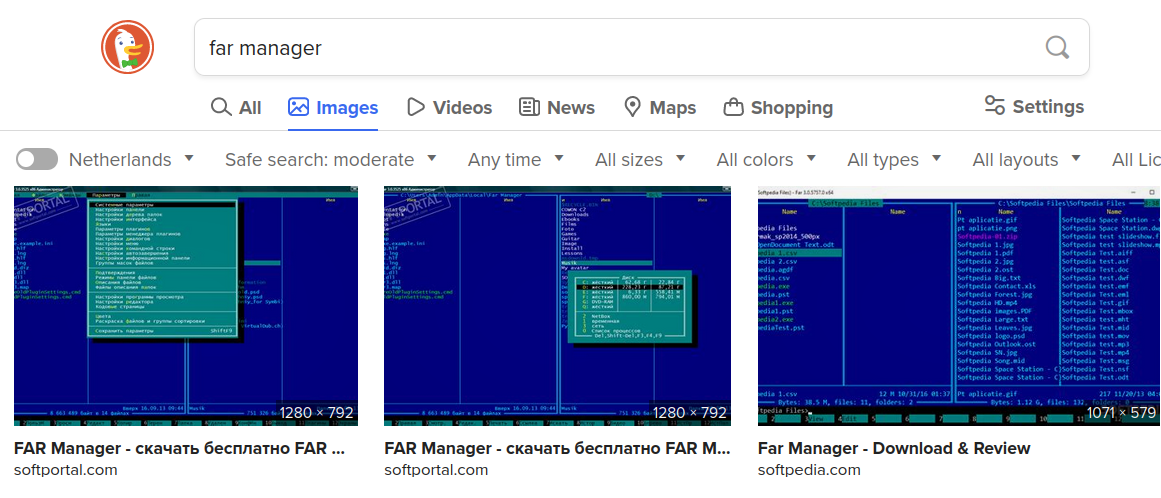Screen dimensions: 1161x498
Task: Open the Maps tab
Action: pyautogui.click(x=660, y=108)
